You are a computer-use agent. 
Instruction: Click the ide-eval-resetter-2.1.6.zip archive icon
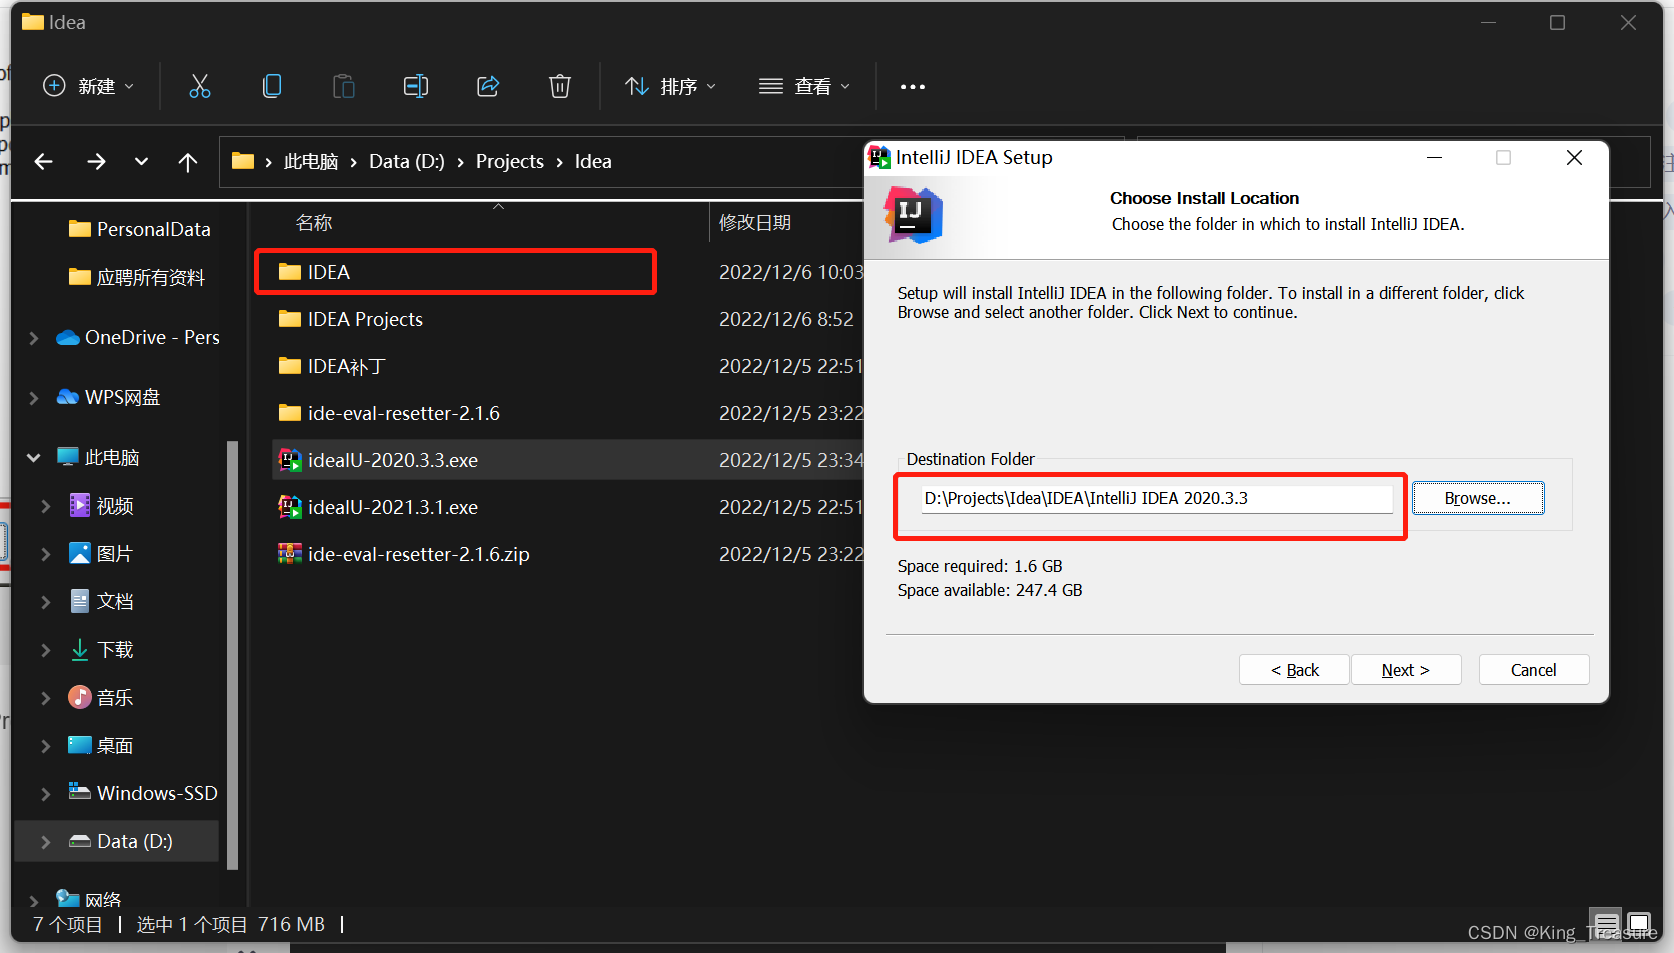tap(290, 554)
